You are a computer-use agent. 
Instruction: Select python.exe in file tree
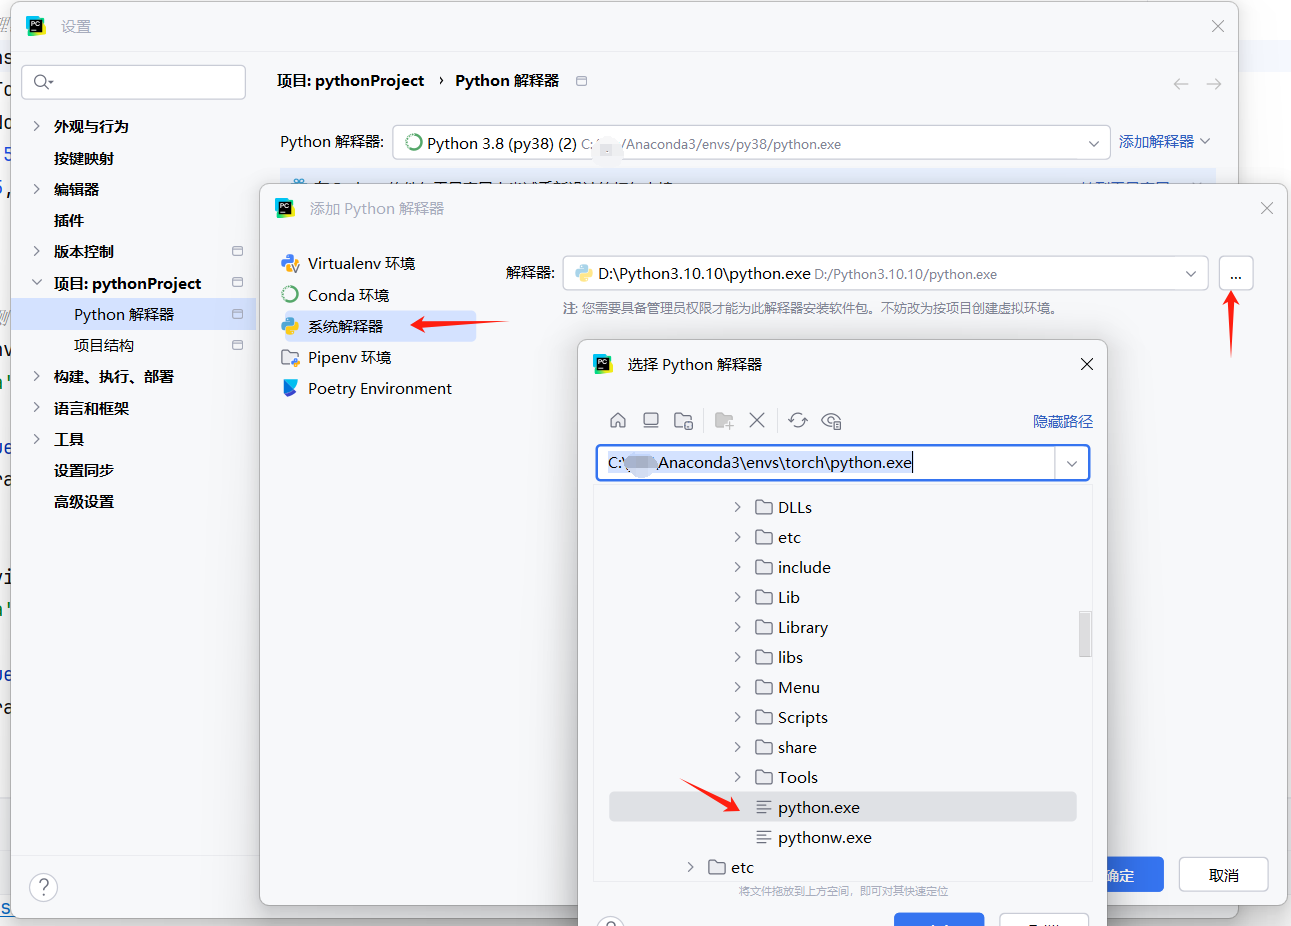[843, 807]
